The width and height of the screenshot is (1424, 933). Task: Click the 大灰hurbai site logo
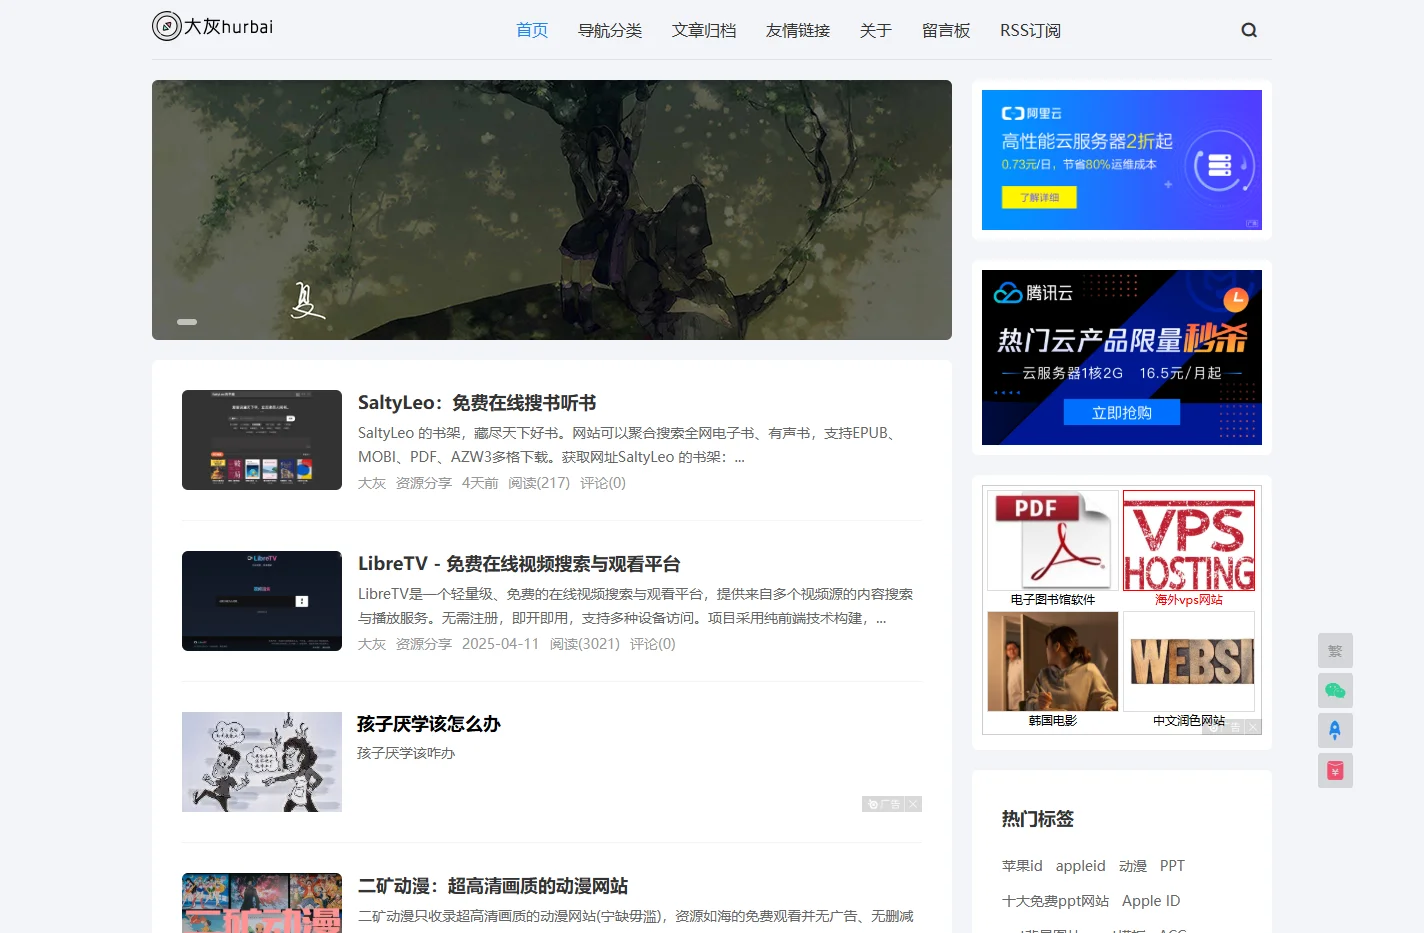[x=213, y=26]
